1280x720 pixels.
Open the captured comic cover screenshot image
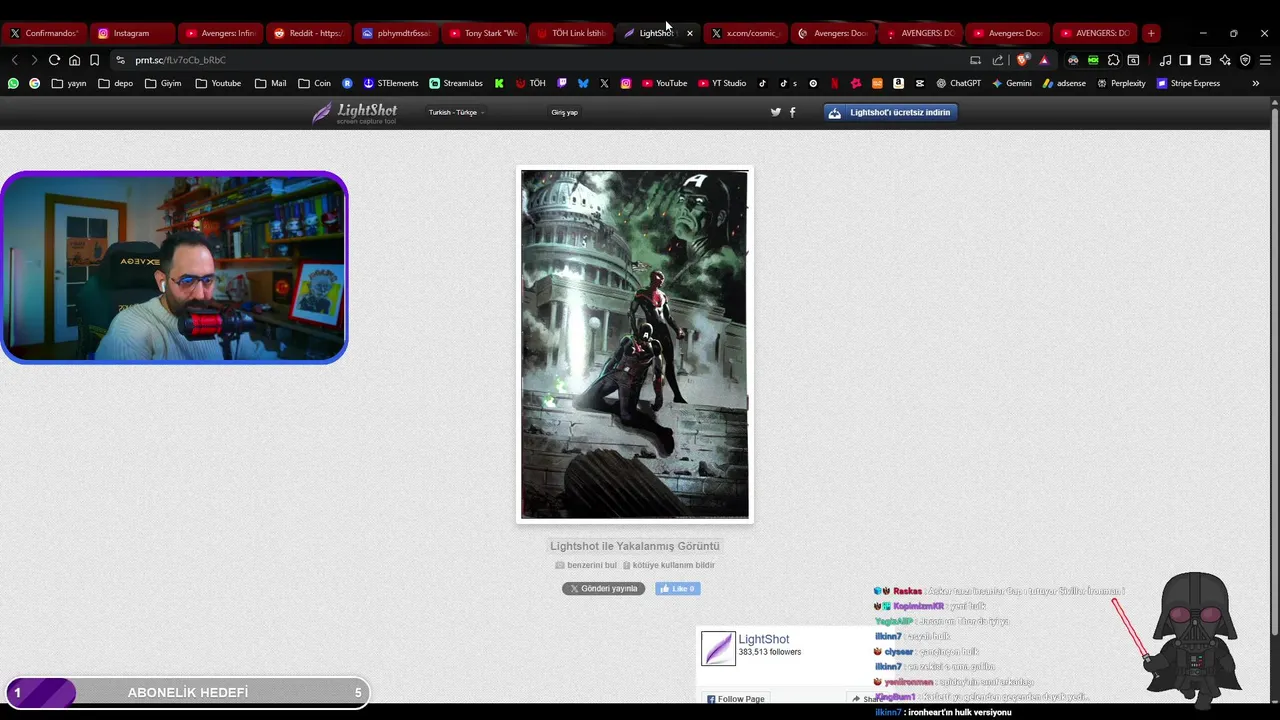[635, 344]
